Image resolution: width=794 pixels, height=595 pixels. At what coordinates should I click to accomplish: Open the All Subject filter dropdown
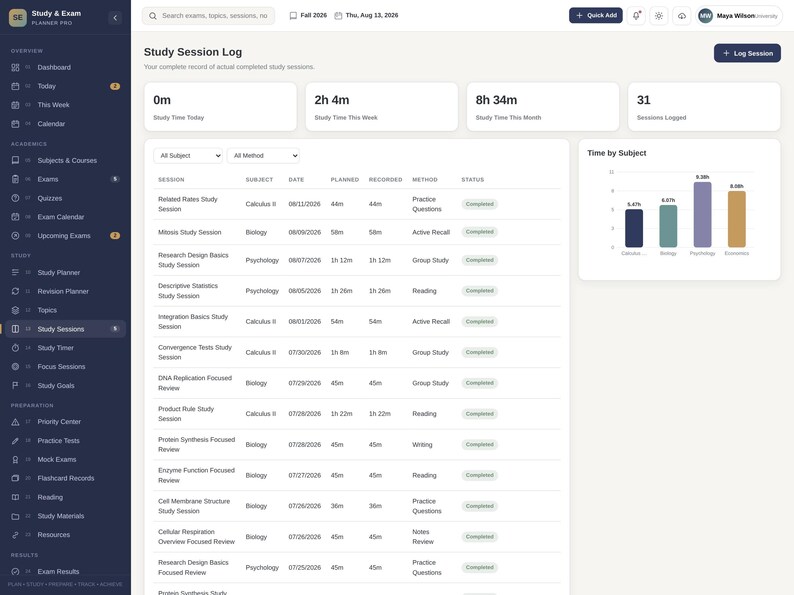[188, 155]
